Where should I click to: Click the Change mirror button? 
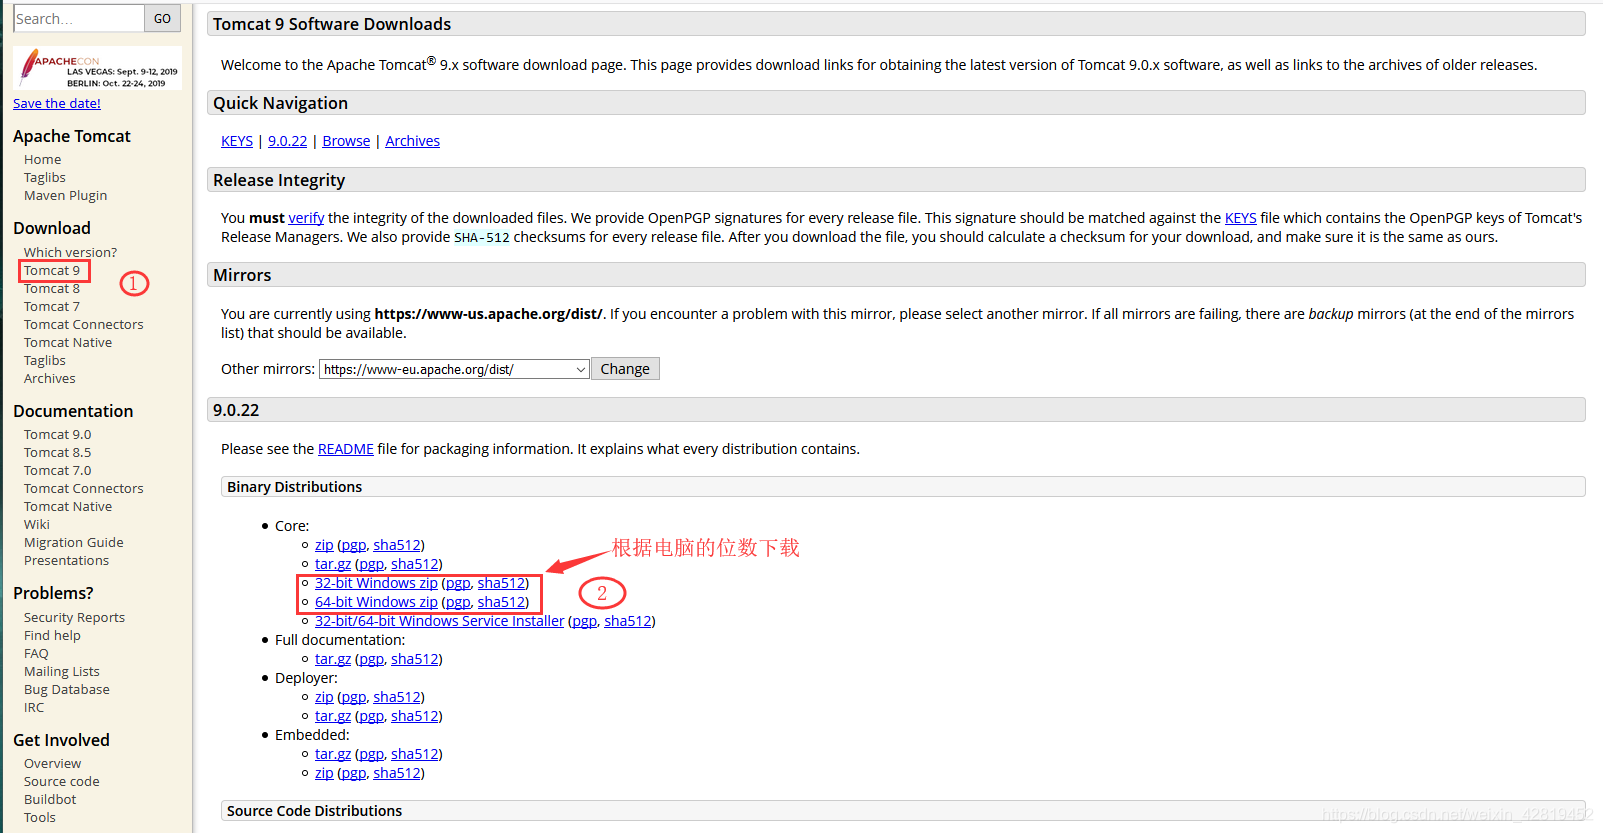(x=625, y=369)
